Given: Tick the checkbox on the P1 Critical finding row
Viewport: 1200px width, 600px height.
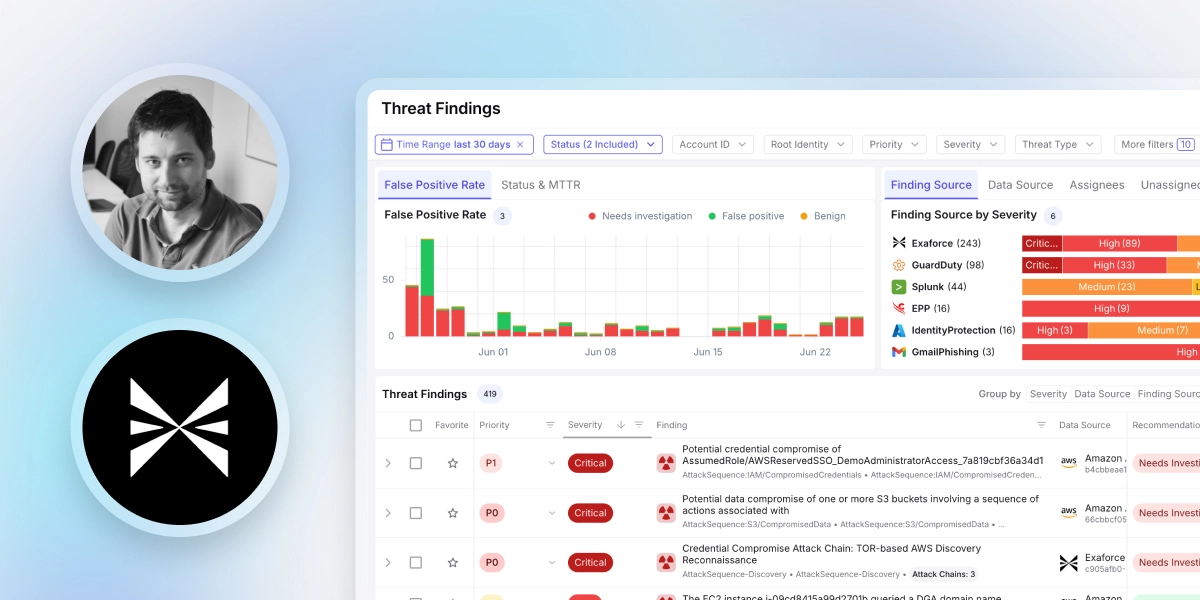Looking at the screenshot, I should [x=415, y=462].
